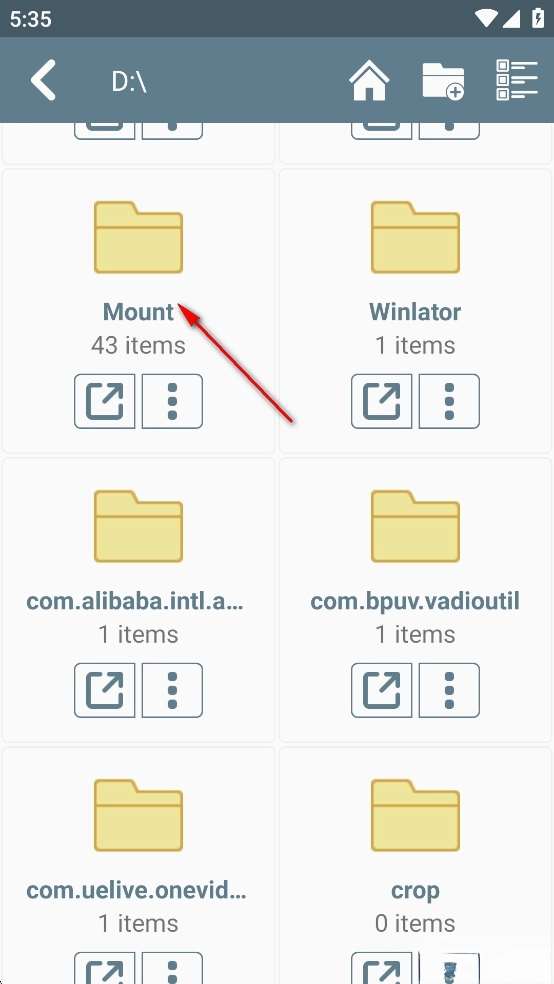554x984 pixels.
Task: Expand the three-dot menu under Mount
Action: click(173, 402)
